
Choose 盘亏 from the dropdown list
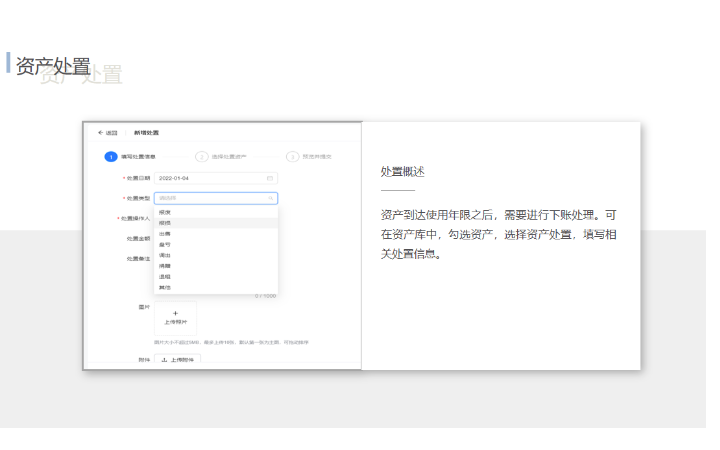(165, 244)
